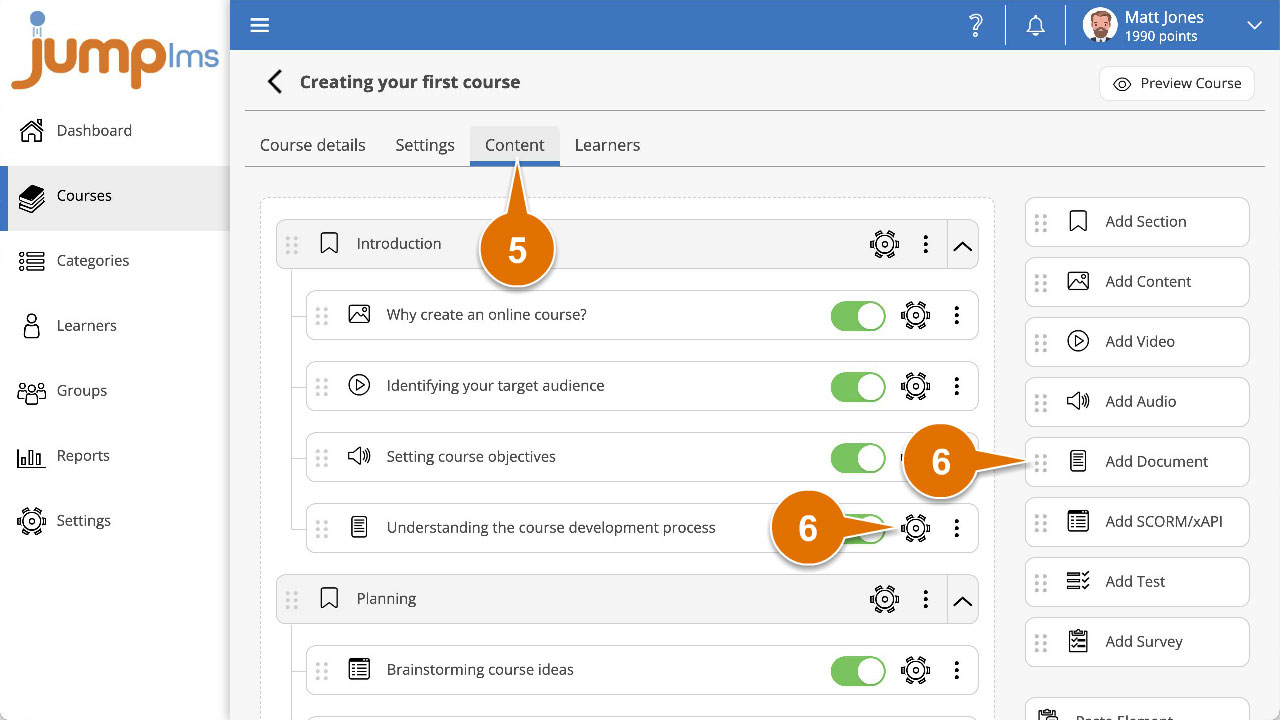Click the play icon of Identifying your target audience
The width and height of the screenshot is (1280, 720).
click(x=359, y=385)
